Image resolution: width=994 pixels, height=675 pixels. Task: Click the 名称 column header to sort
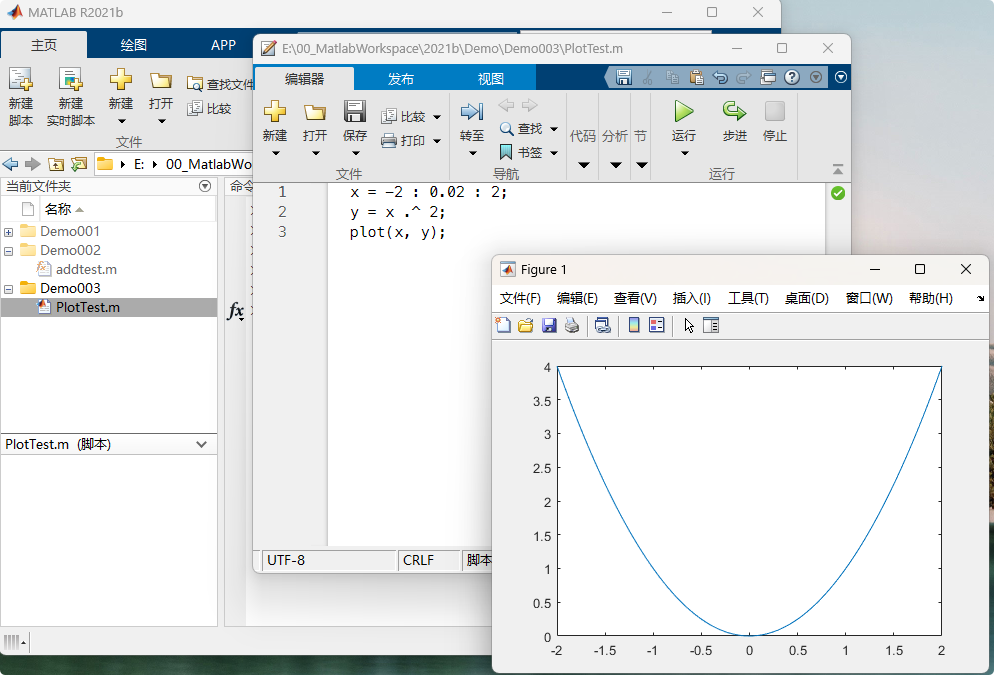(x=58, y=209)
